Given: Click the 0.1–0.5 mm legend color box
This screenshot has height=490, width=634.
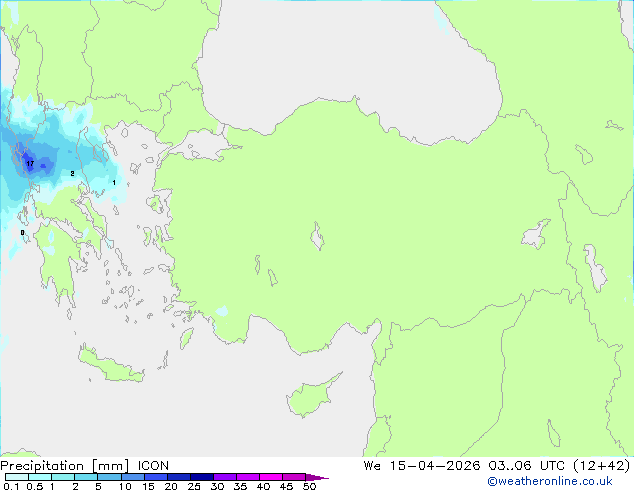Looking at the screenshot, I should pos(17,477).
